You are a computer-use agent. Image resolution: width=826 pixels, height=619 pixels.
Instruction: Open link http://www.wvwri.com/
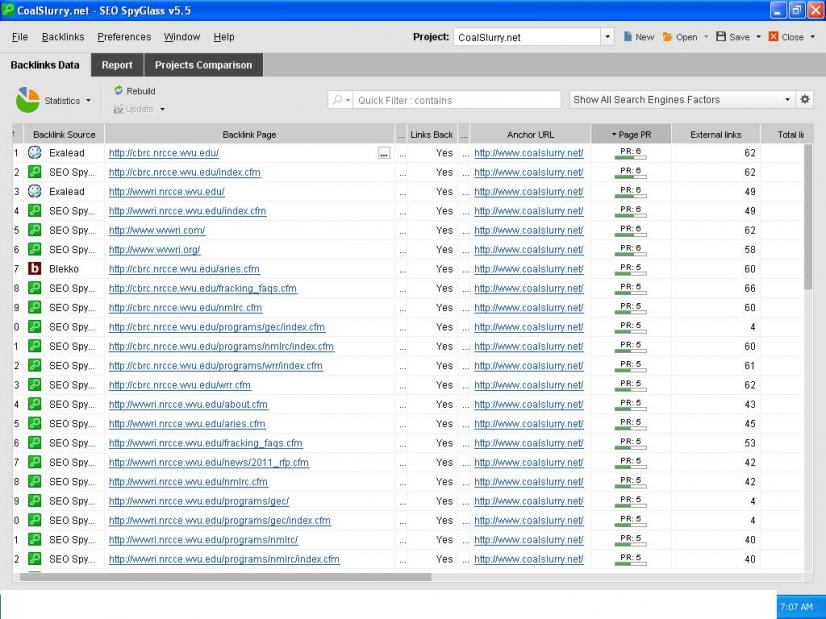click(156, 230)
